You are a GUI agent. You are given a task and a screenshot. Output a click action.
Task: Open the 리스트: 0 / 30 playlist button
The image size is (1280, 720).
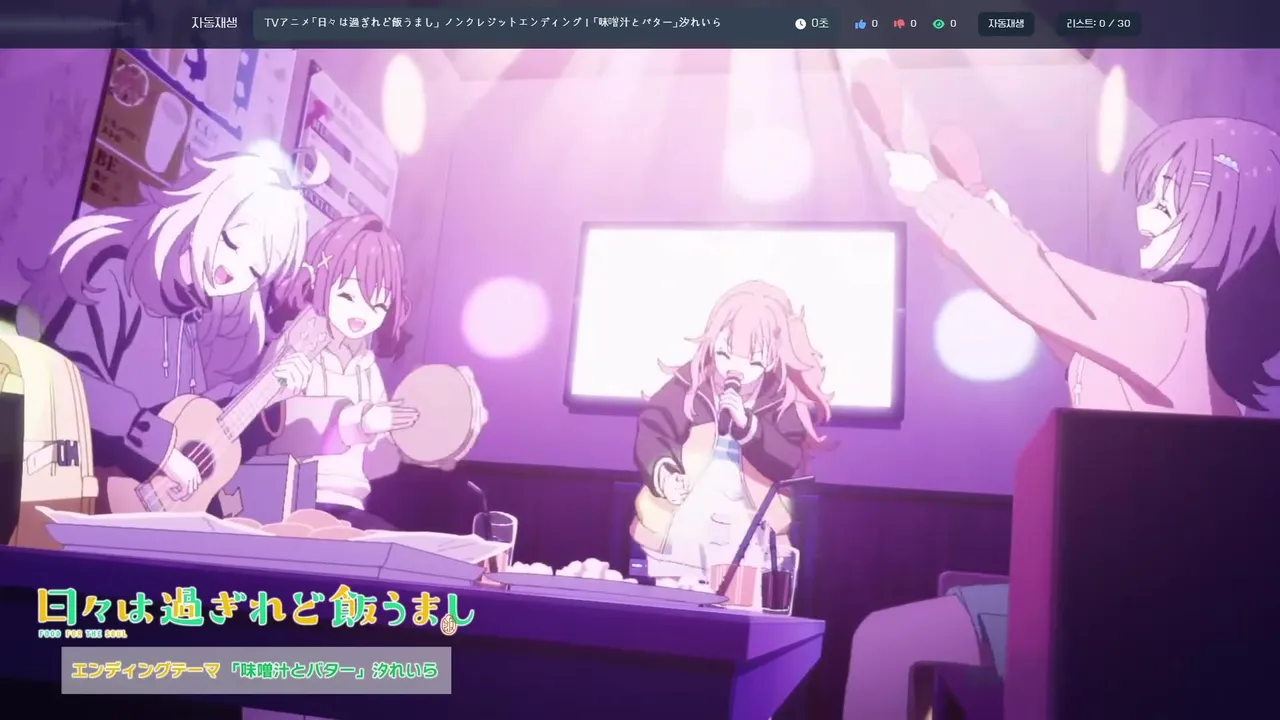[1098, 23]
